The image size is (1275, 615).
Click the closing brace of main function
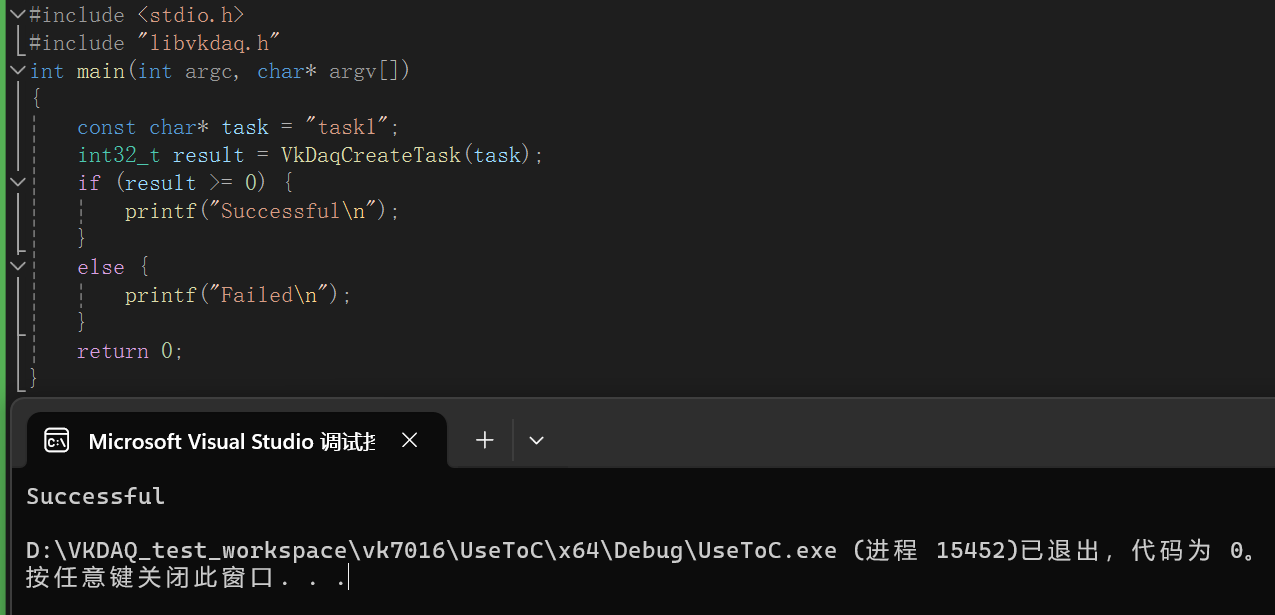coord(34,378)
